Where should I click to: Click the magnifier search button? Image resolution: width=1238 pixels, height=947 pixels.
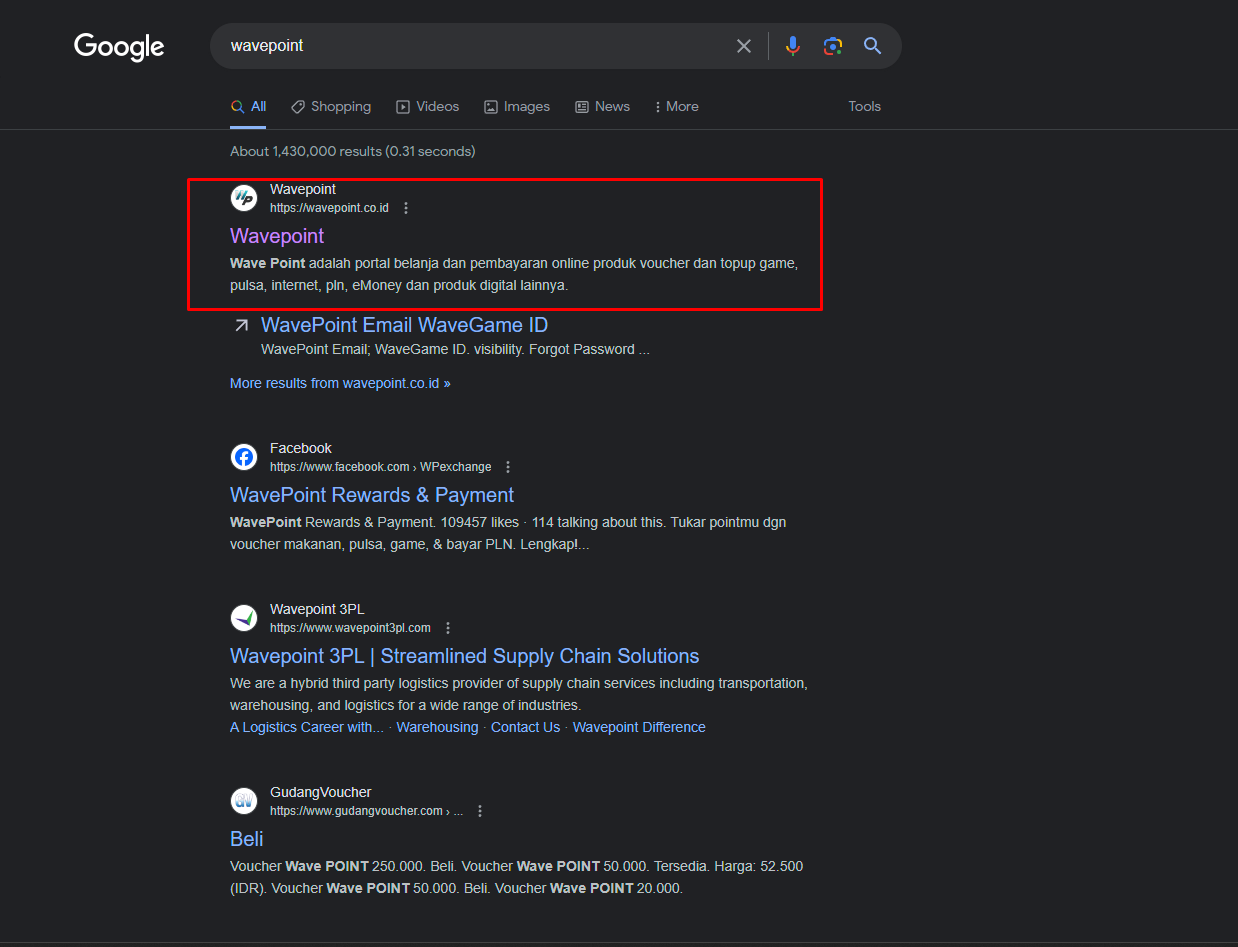pos(873,46)
